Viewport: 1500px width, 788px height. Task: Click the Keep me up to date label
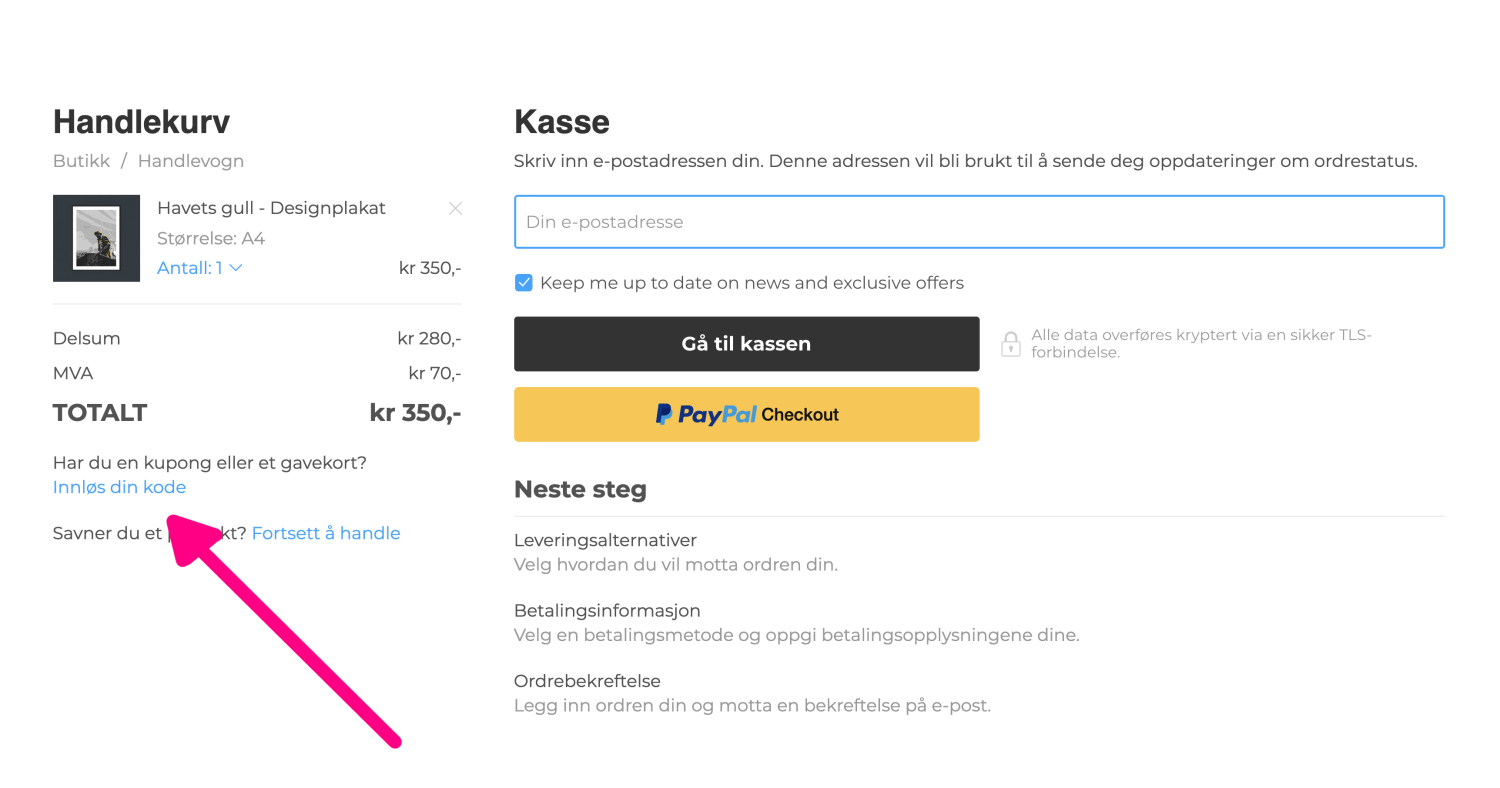click(x=752, y=283)
